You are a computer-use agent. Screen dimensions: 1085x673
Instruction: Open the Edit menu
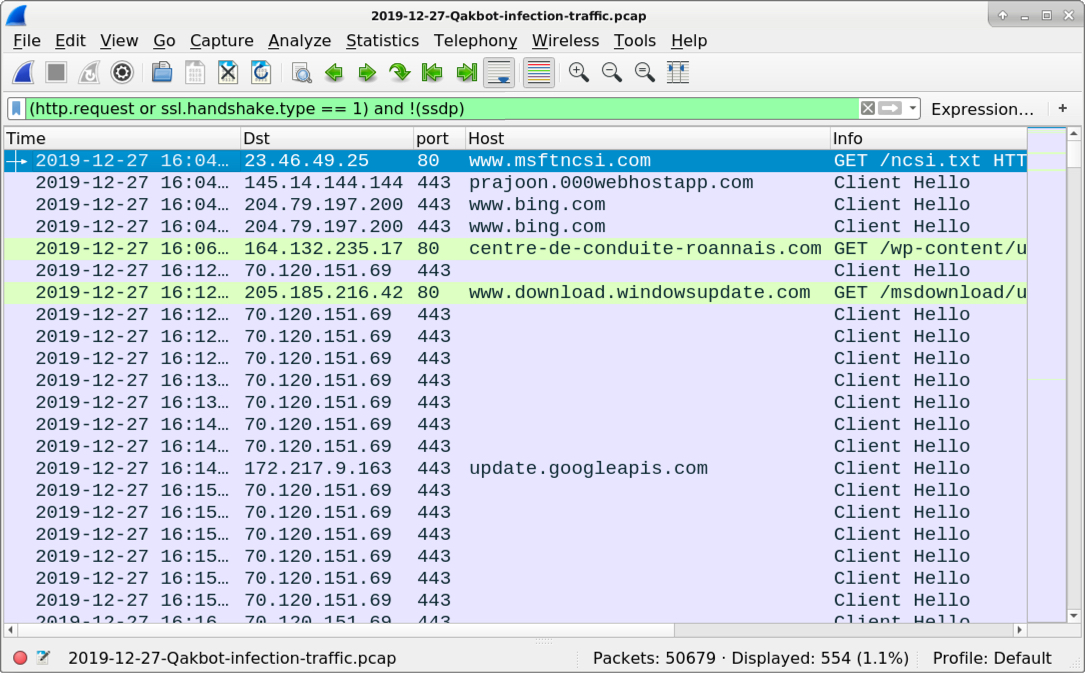pyautogui.click(x=71, y=41)
